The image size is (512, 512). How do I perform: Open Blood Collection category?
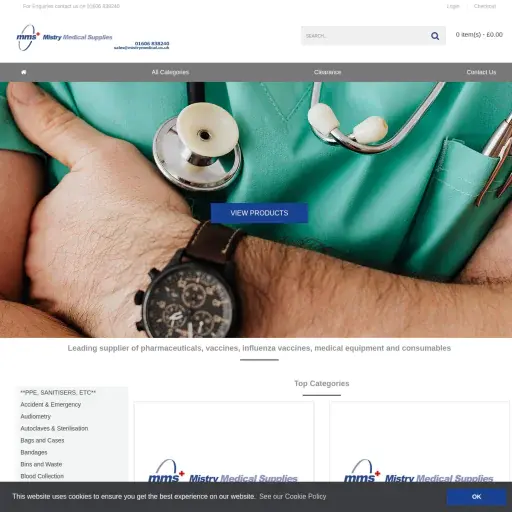(42, 476)
